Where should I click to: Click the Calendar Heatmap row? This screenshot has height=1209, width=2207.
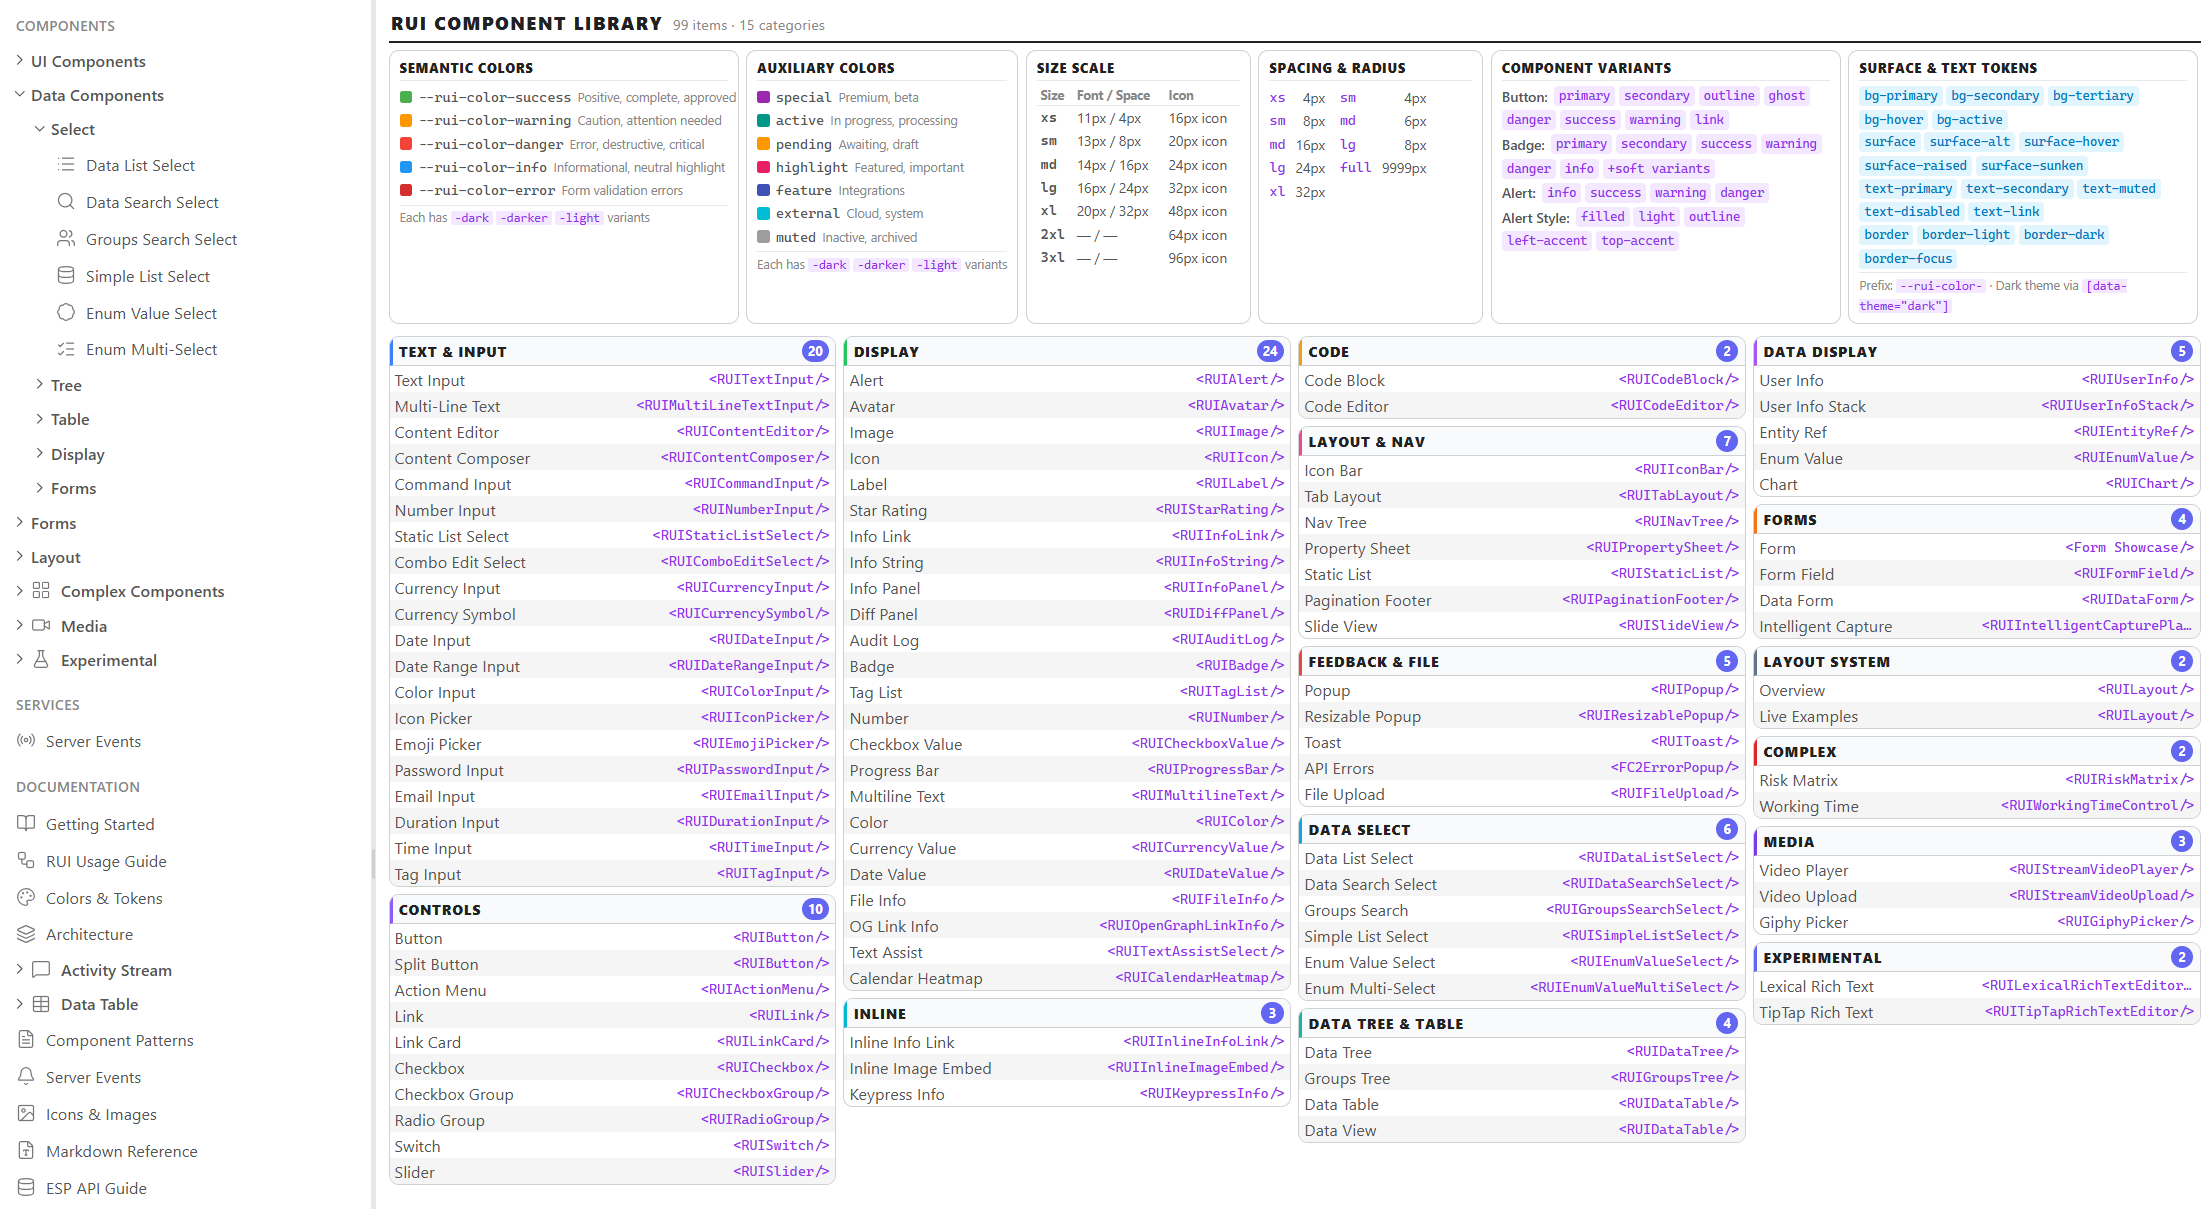(x=1066, y=978)
